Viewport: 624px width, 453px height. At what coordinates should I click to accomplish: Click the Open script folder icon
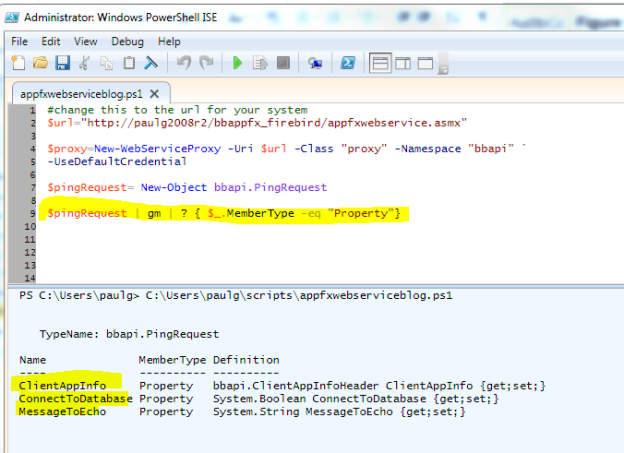[40, 63]
